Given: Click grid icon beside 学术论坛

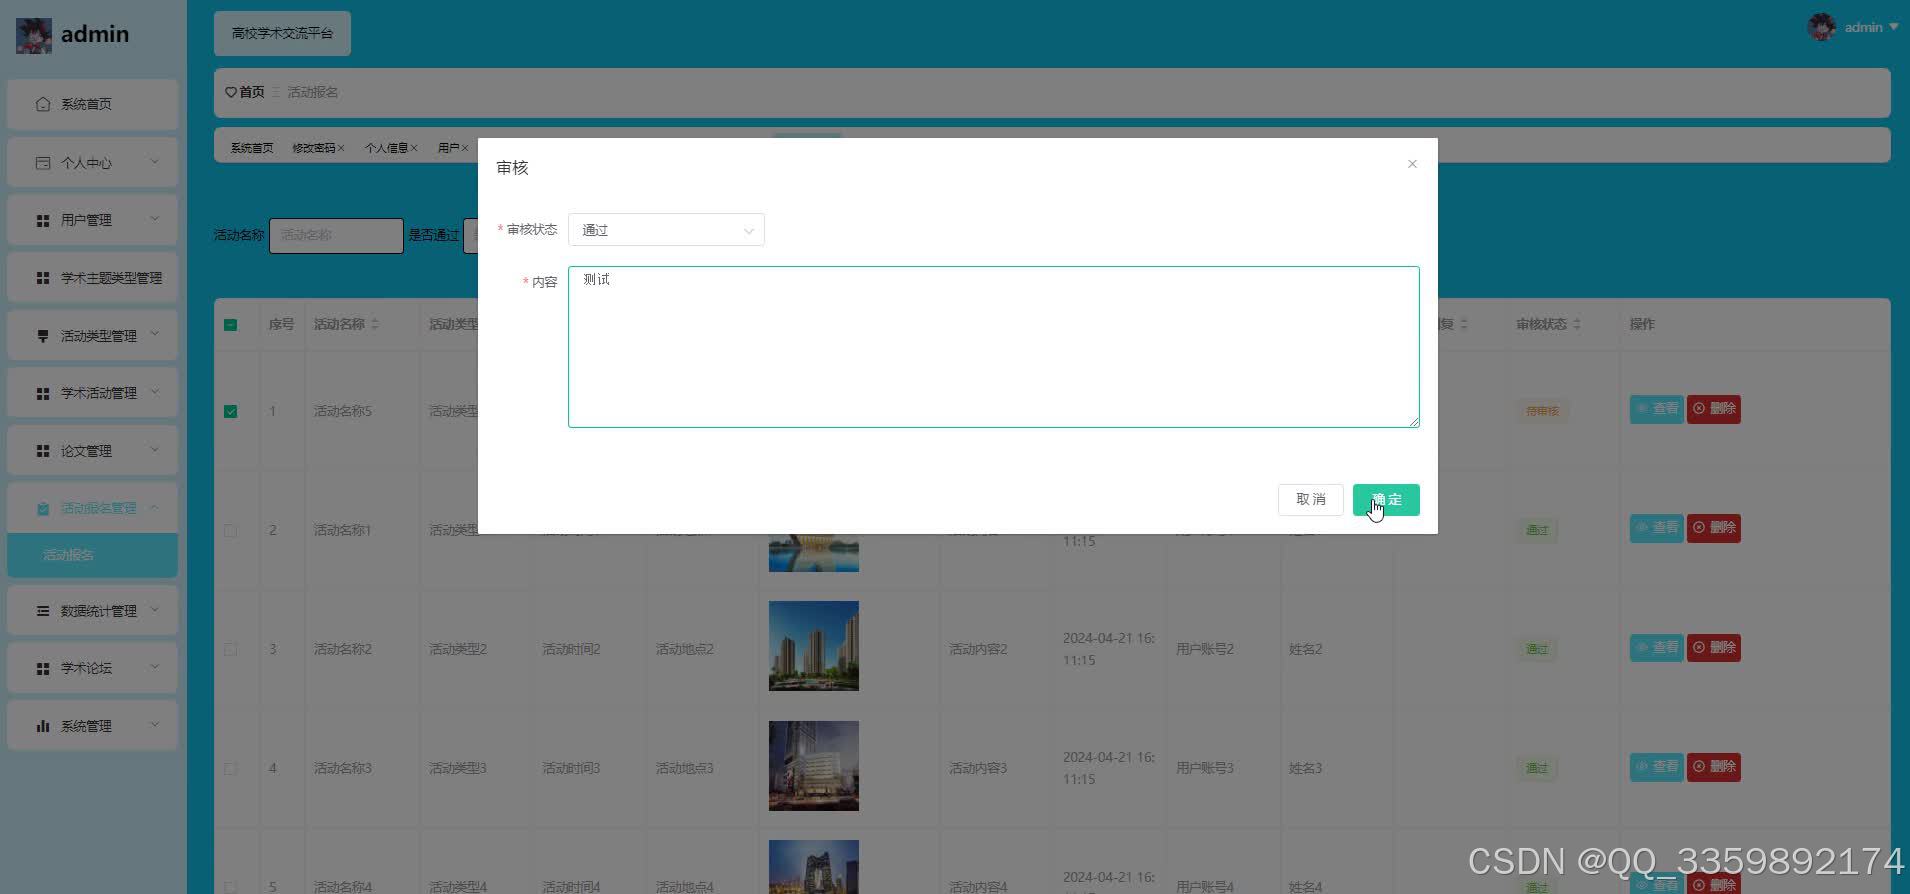Looking at the screenshot, I should point(43,668).
